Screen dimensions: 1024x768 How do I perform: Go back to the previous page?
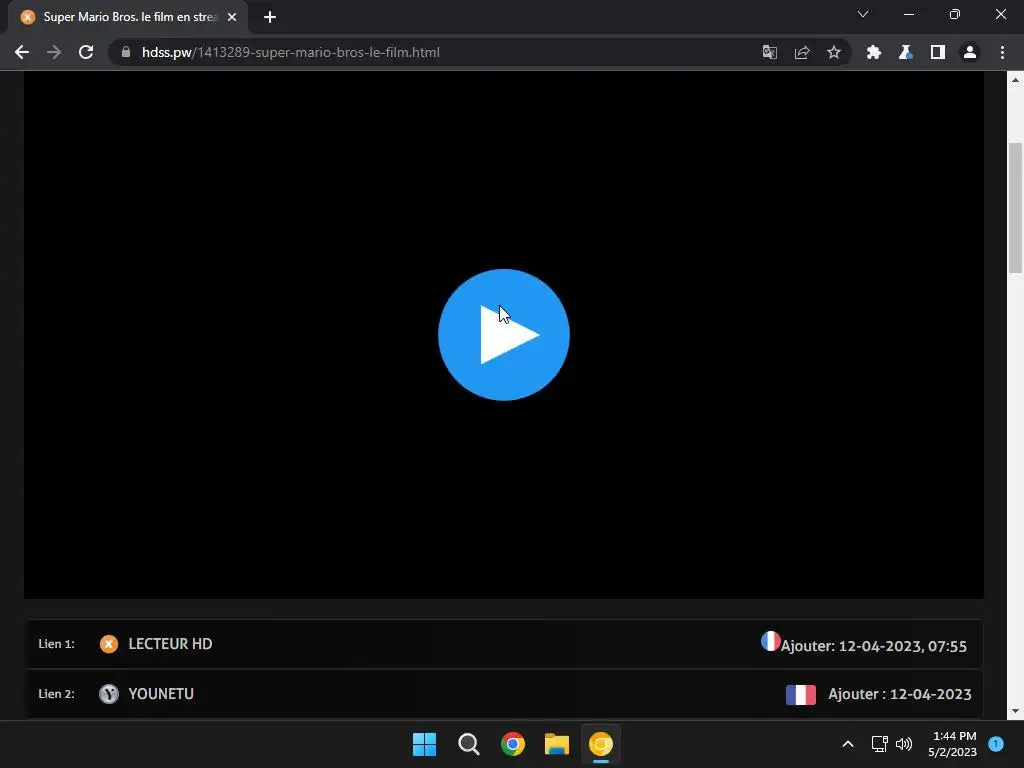[22, 52]
